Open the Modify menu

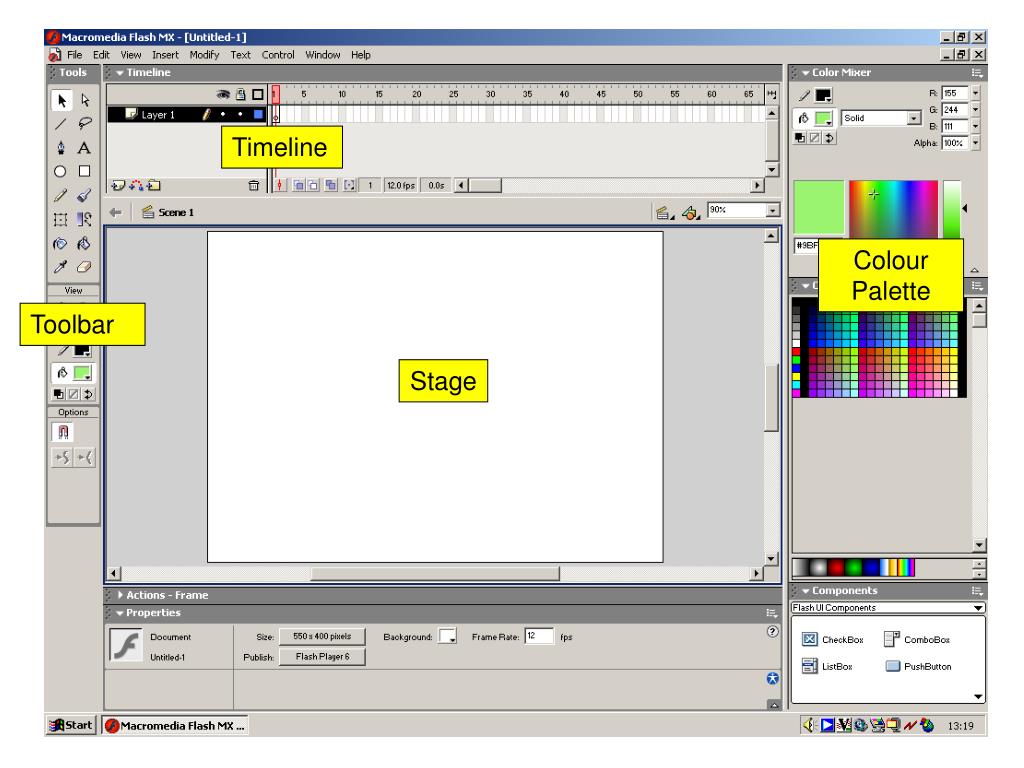coord(204,55)
